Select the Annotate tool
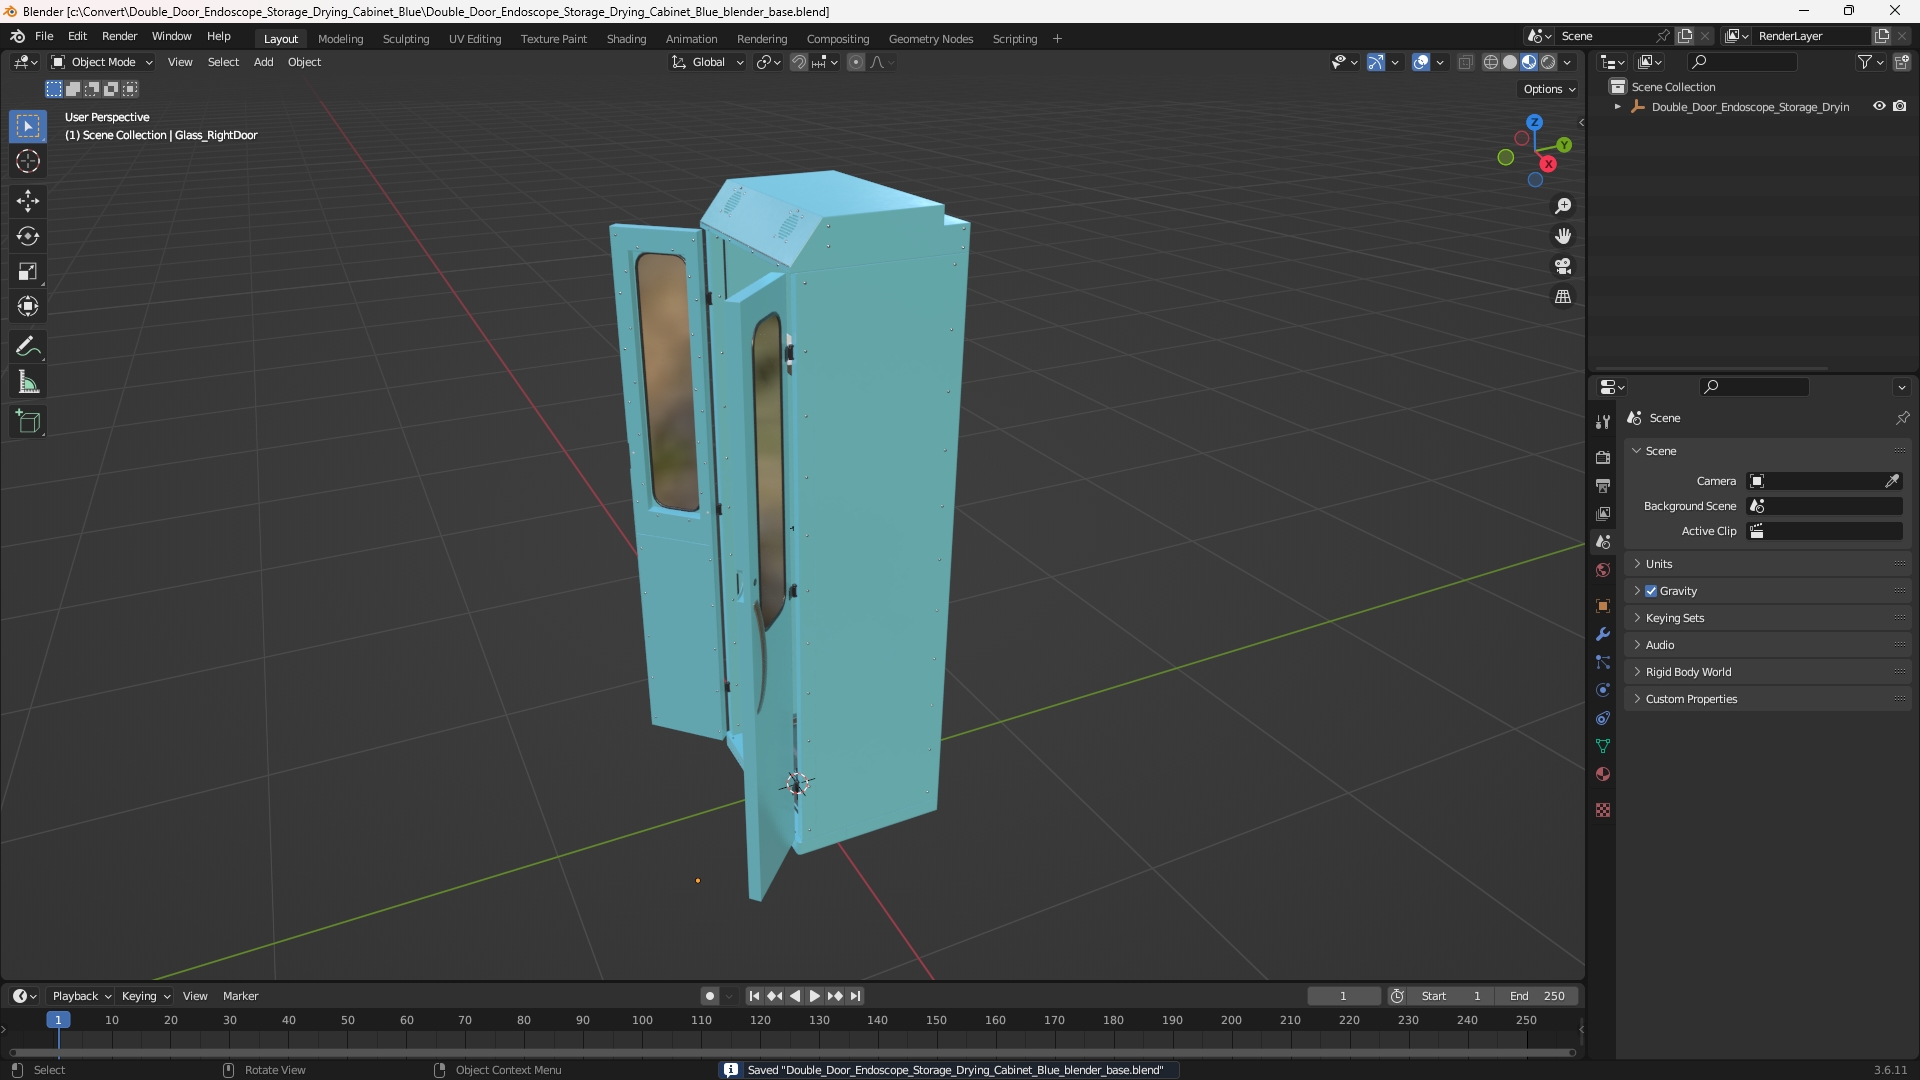This screenshot has width=1920, height=1080. [x=28, y=347]
